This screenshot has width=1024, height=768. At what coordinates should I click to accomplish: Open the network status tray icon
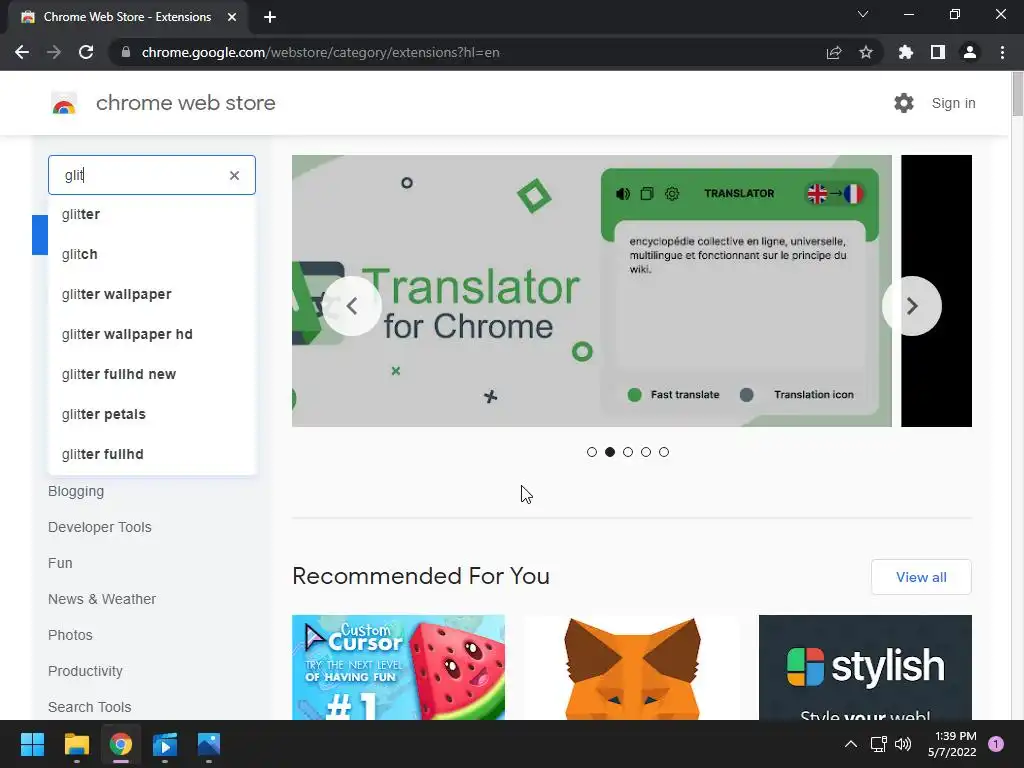(878, 744)
